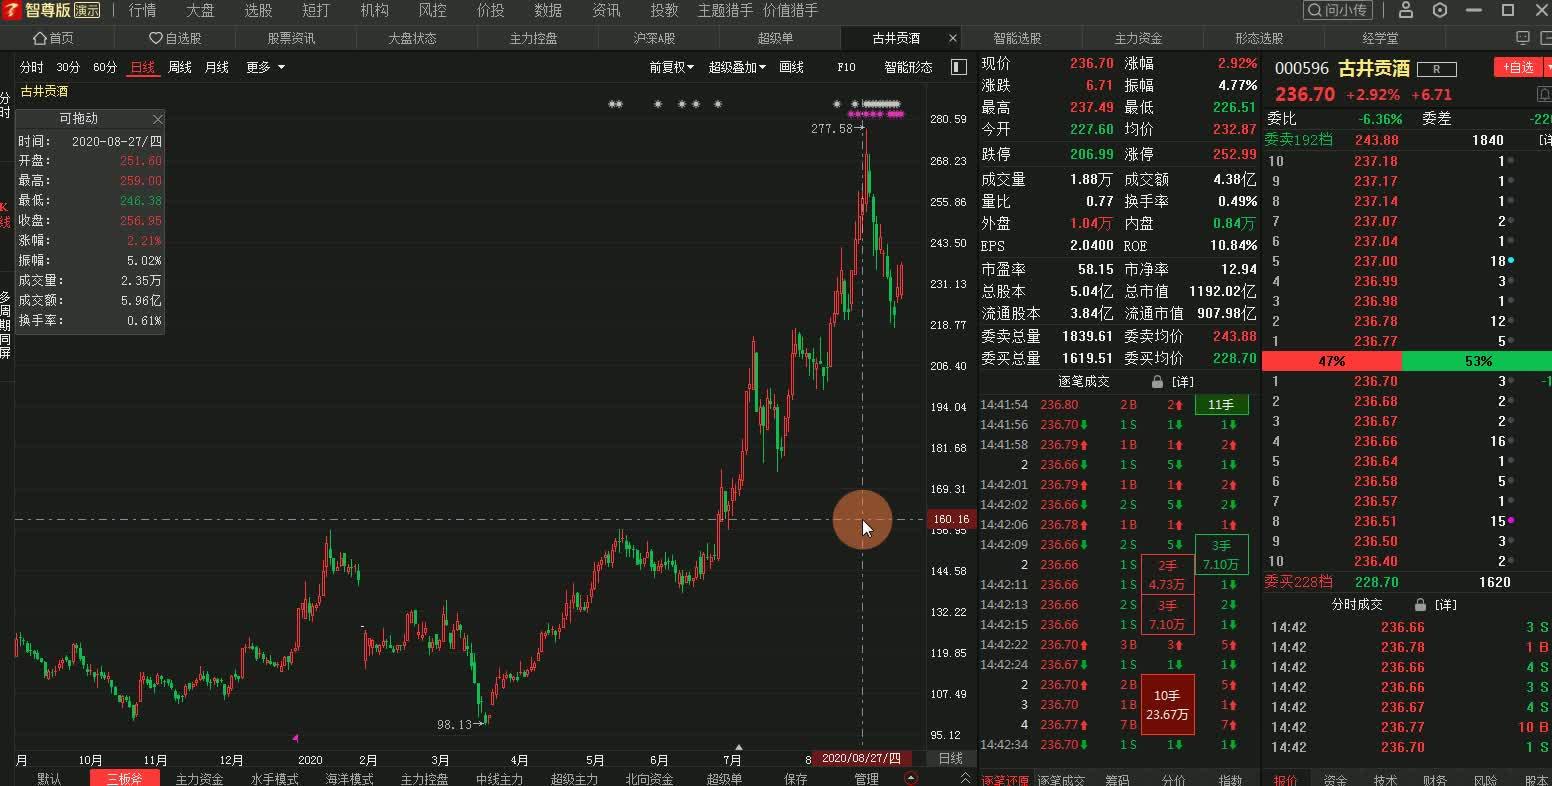This screenshot has height=786, width=1552.
Task: Open the 选股 menu
Action: (x=258, y=10)
